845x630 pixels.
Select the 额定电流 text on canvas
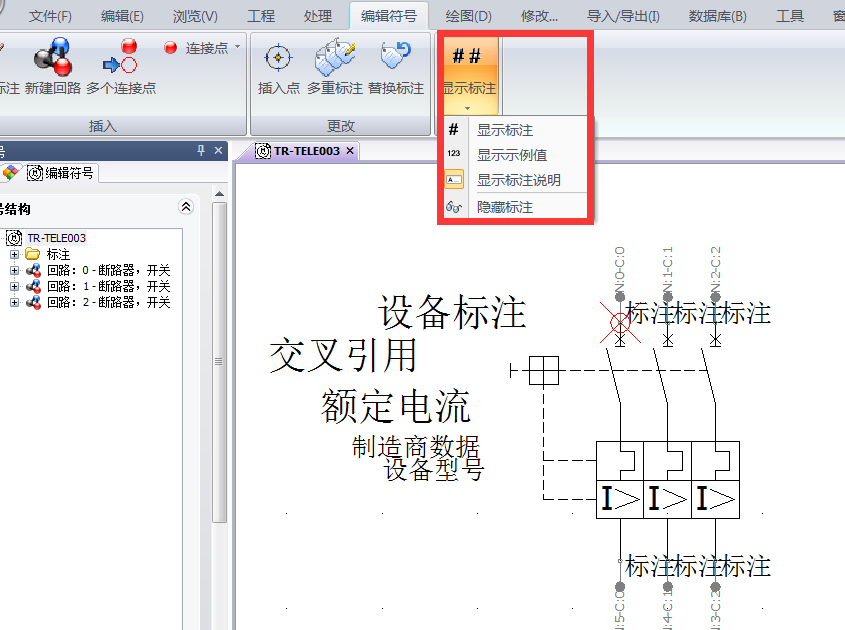click(396, 406)
